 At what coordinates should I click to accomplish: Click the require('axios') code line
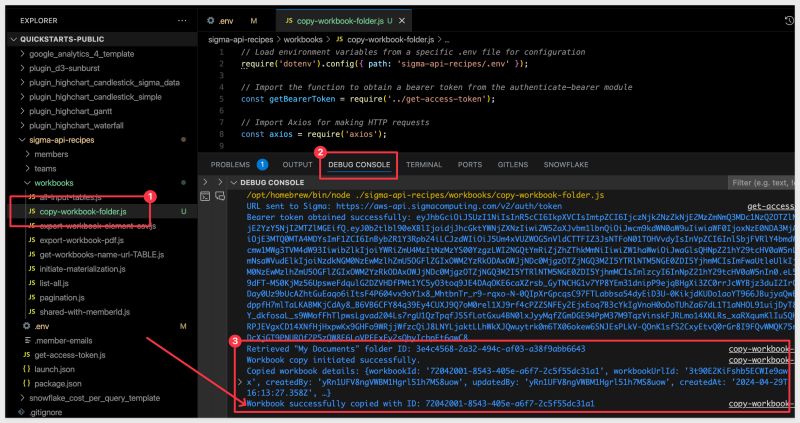[x=314, y=134]
